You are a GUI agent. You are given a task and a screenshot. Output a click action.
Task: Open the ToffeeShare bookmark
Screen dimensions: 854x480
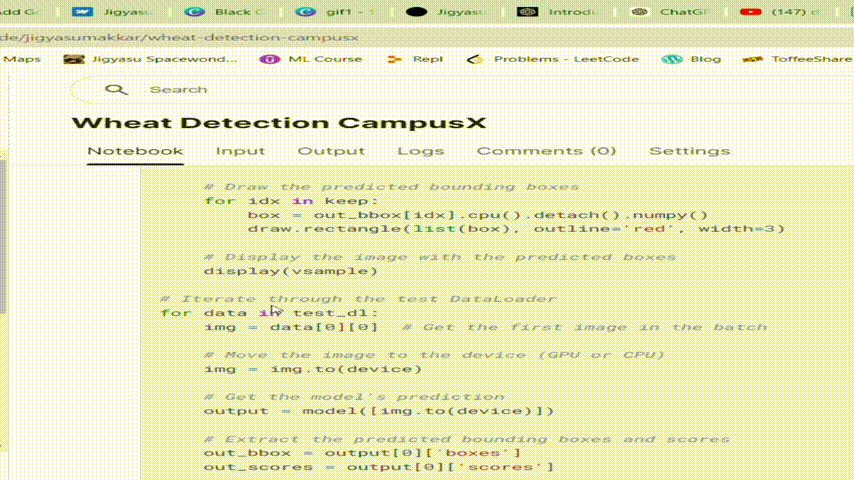coord(797,59)
